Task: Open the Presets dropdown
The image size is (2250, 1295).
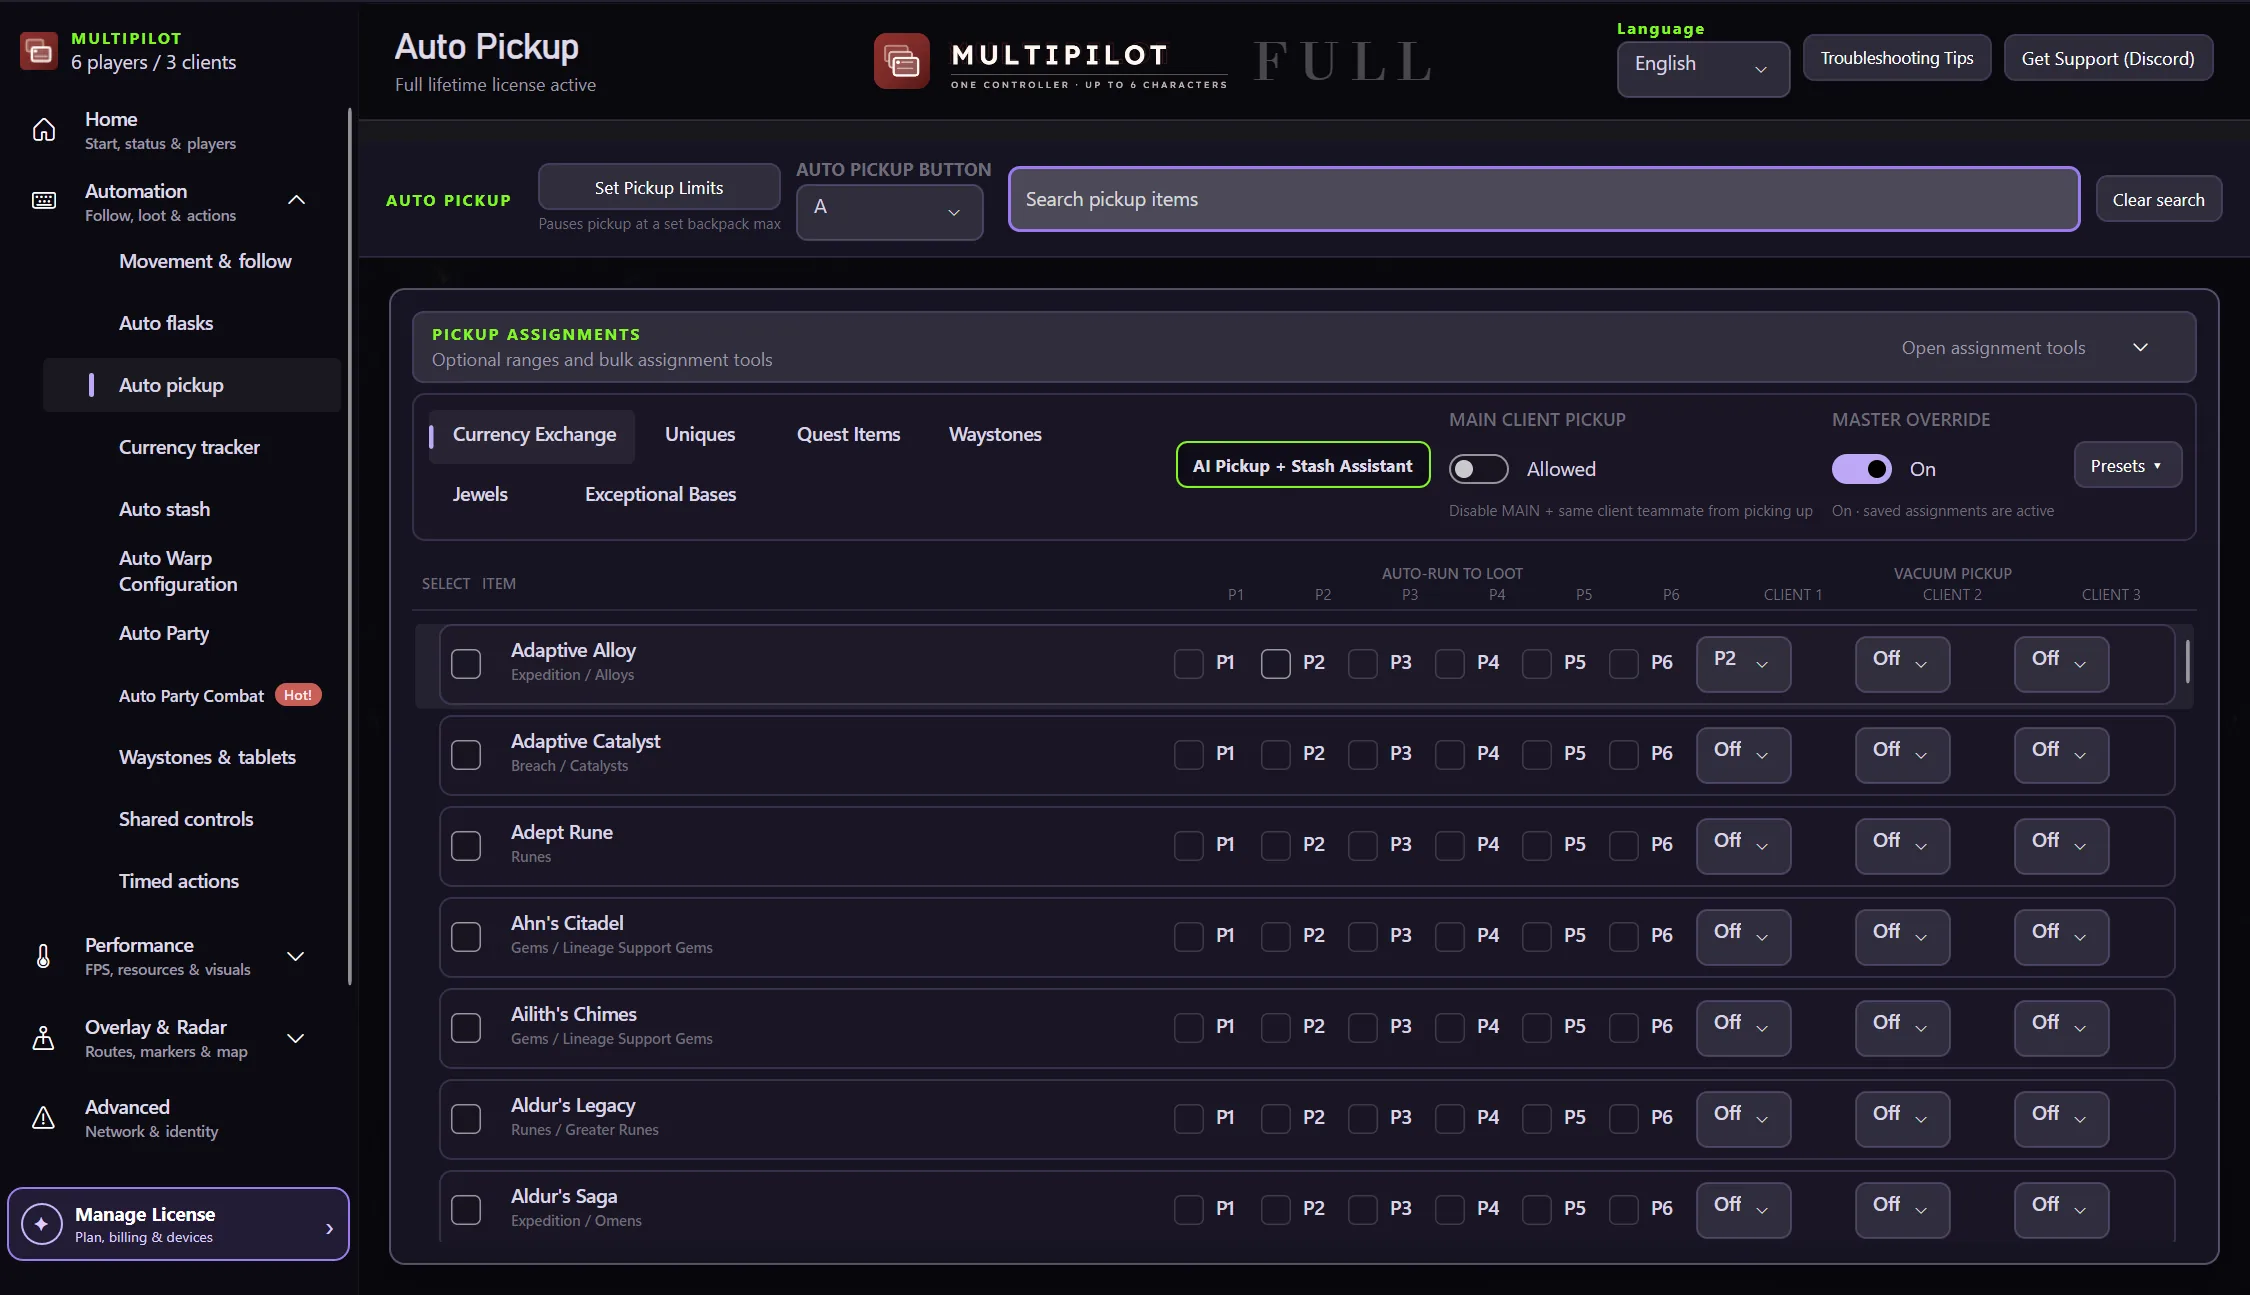Action: [2127, 466]
